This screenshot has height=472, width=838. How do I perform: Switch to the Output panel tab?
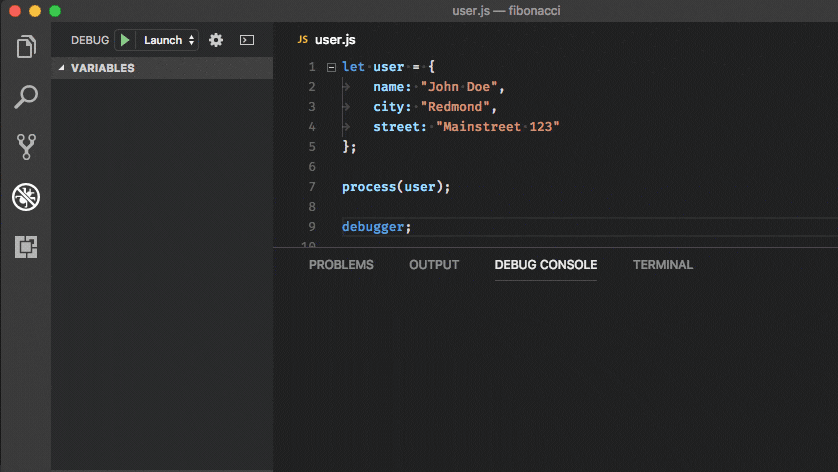click(x=434, y=265)
